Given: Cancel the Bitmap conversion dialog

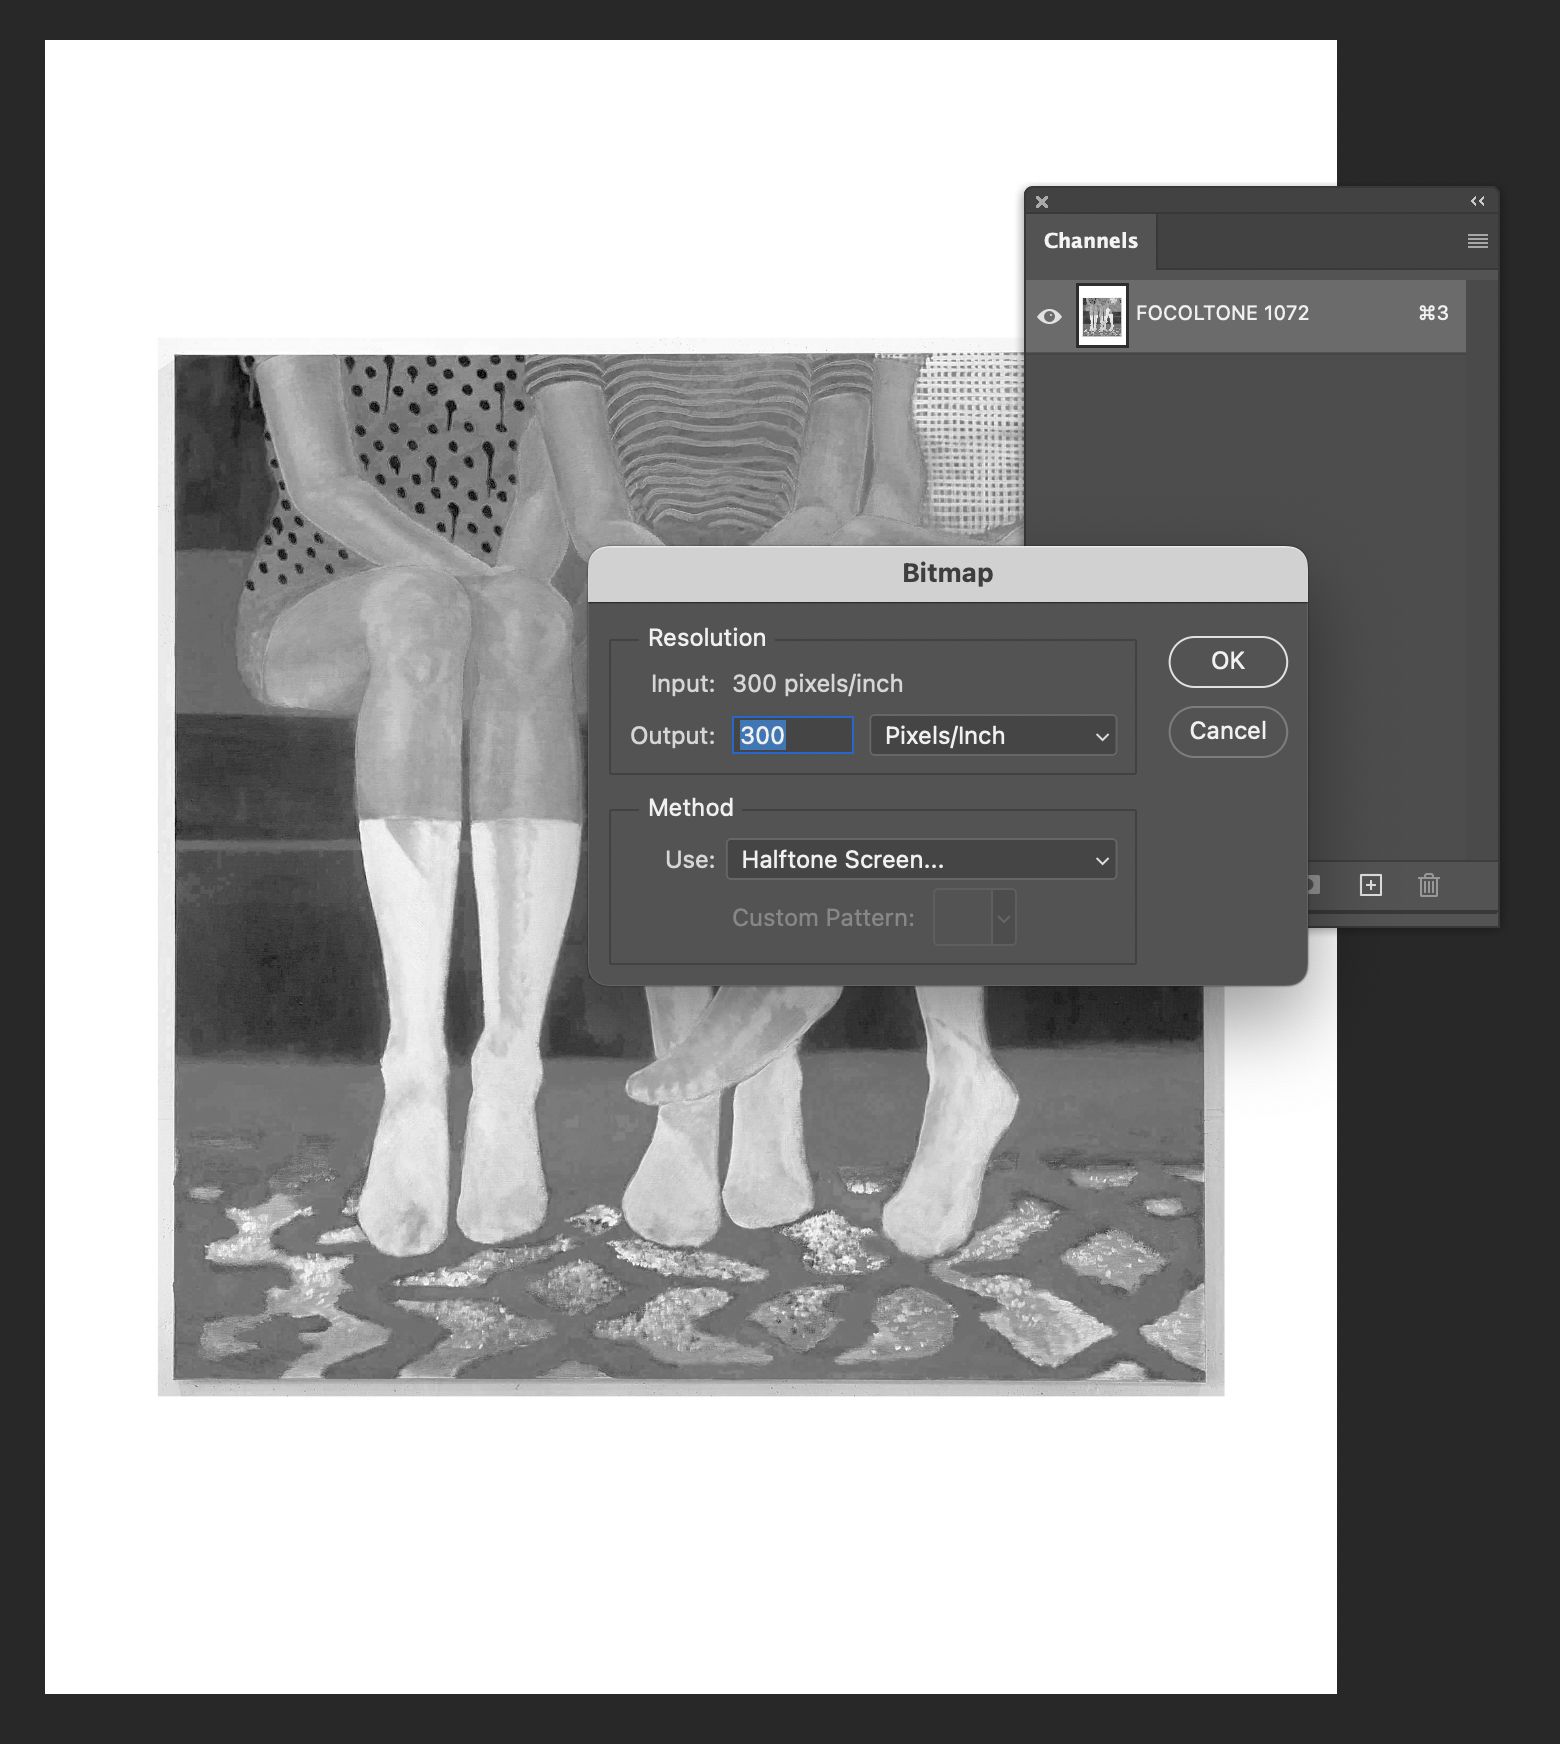Looking at the screenshot, I should point(1228,731).
